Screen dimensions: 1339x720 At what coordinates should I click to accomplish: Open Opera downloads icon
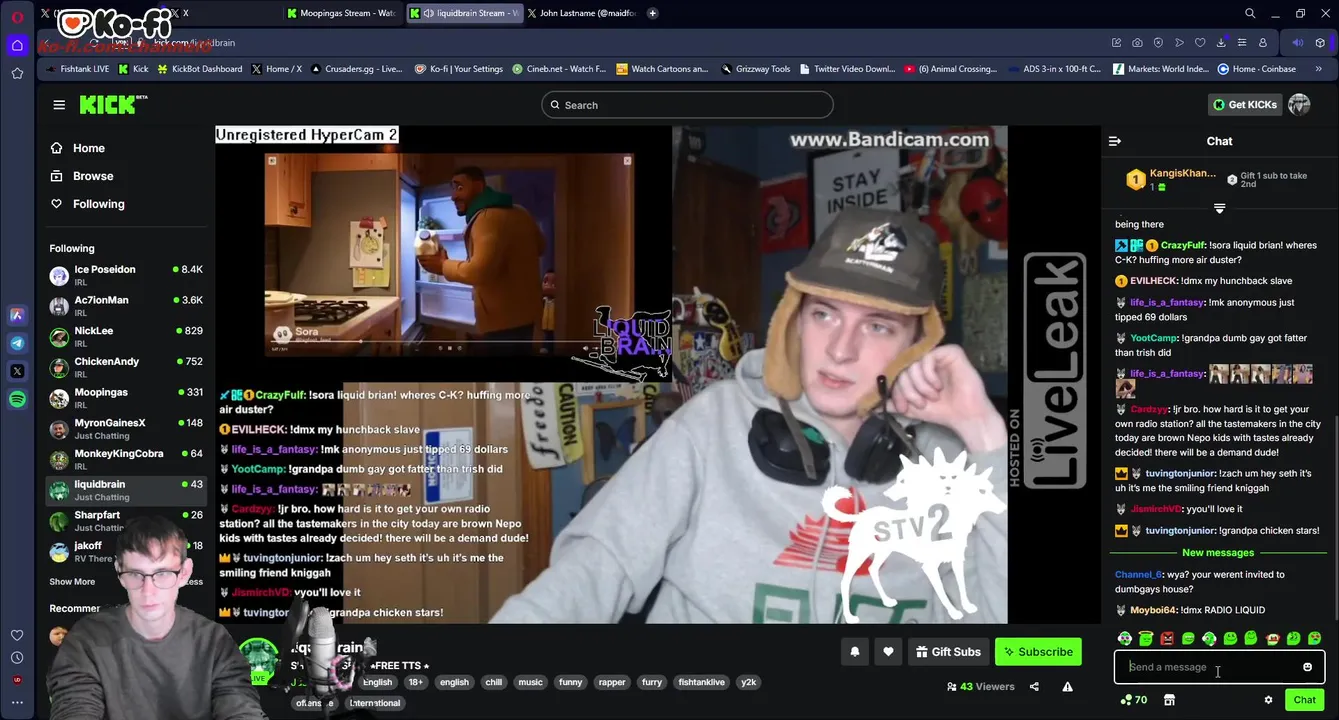click(1221, 43)
